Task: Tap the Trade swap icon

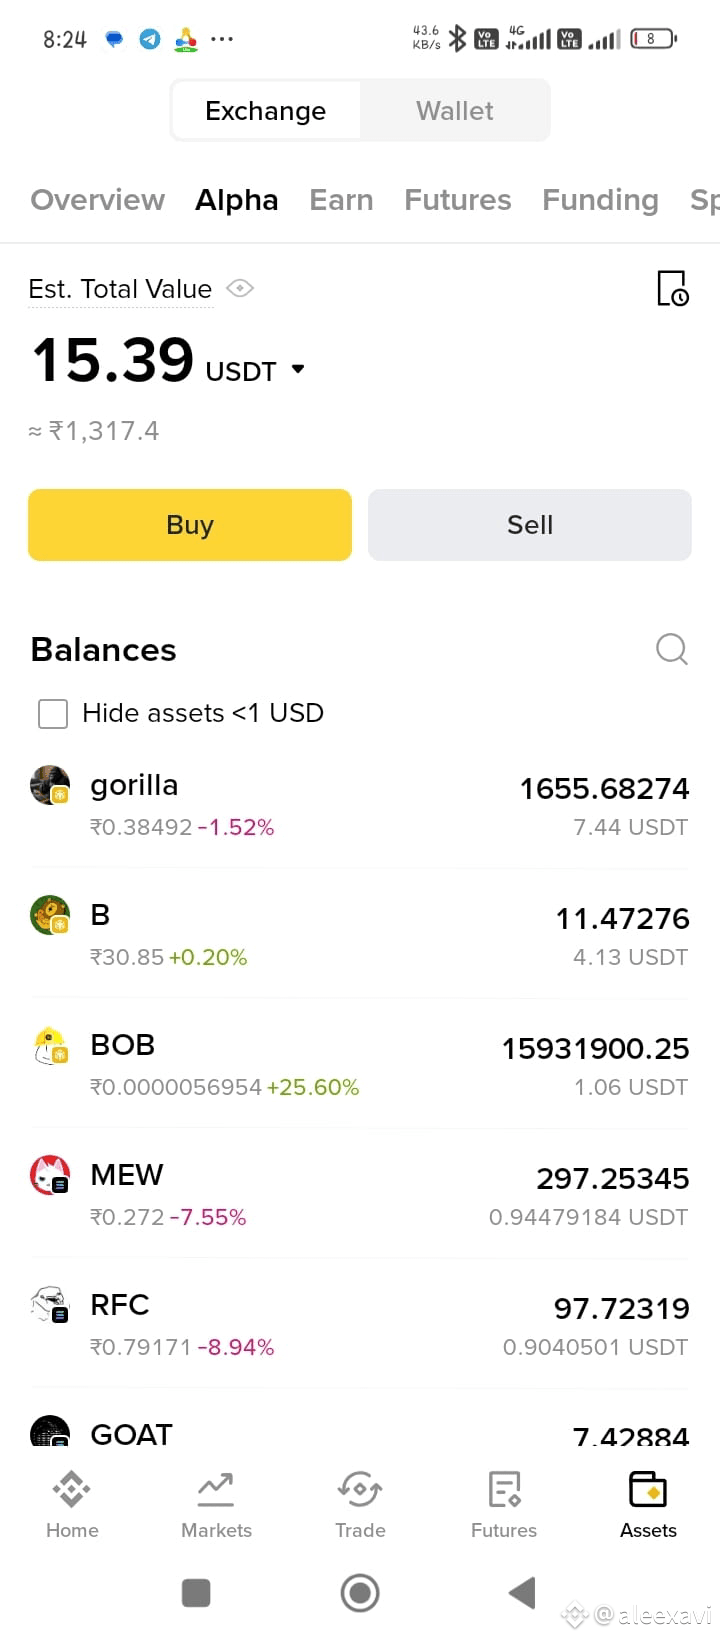Action: pyautogui.click(x=360, y=1489)
